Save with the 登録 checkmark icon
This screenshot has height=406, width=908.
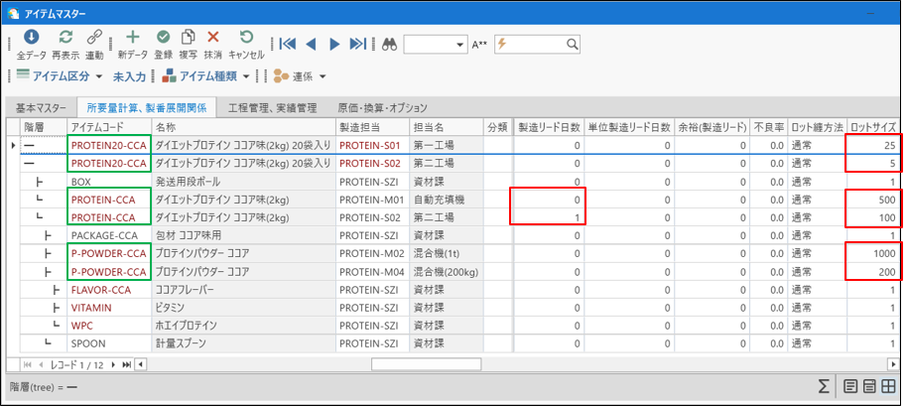tap(163, 38)
